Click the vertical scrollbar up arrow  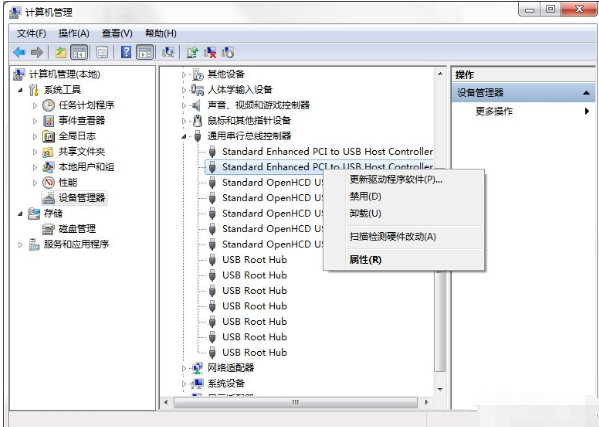point(440,73)
